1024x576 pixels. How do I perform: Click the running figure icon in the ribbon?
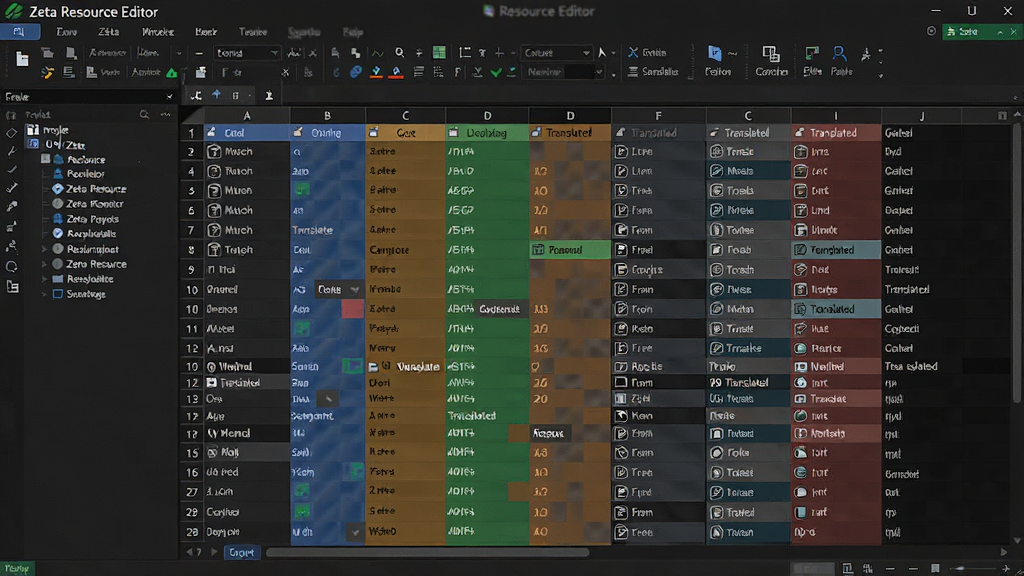(x=866, y=54)
